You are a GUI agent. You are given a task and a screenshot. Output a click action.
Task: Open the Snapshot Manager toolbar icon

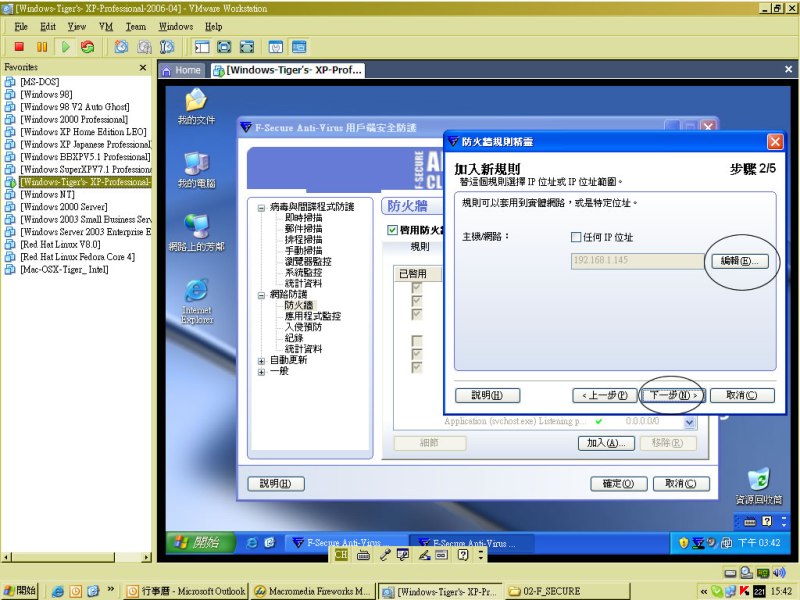167,47
